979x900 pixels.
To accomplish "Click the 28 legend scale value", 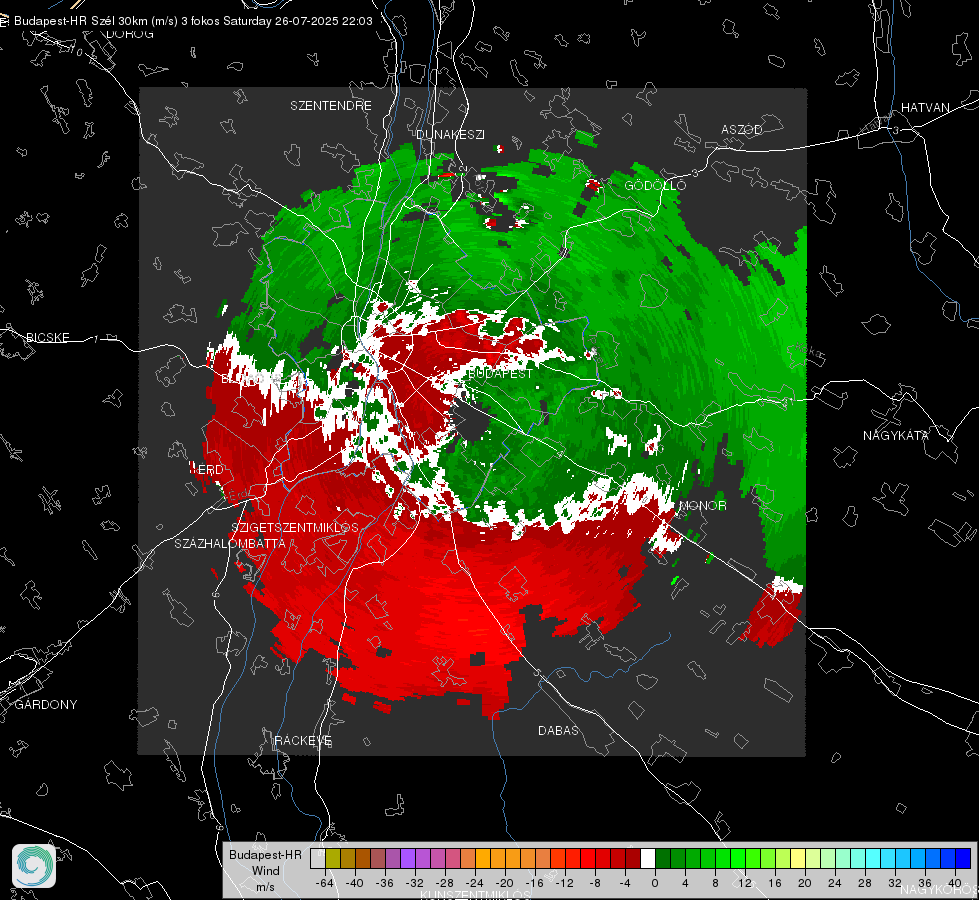I will click(x=865, y=883).
